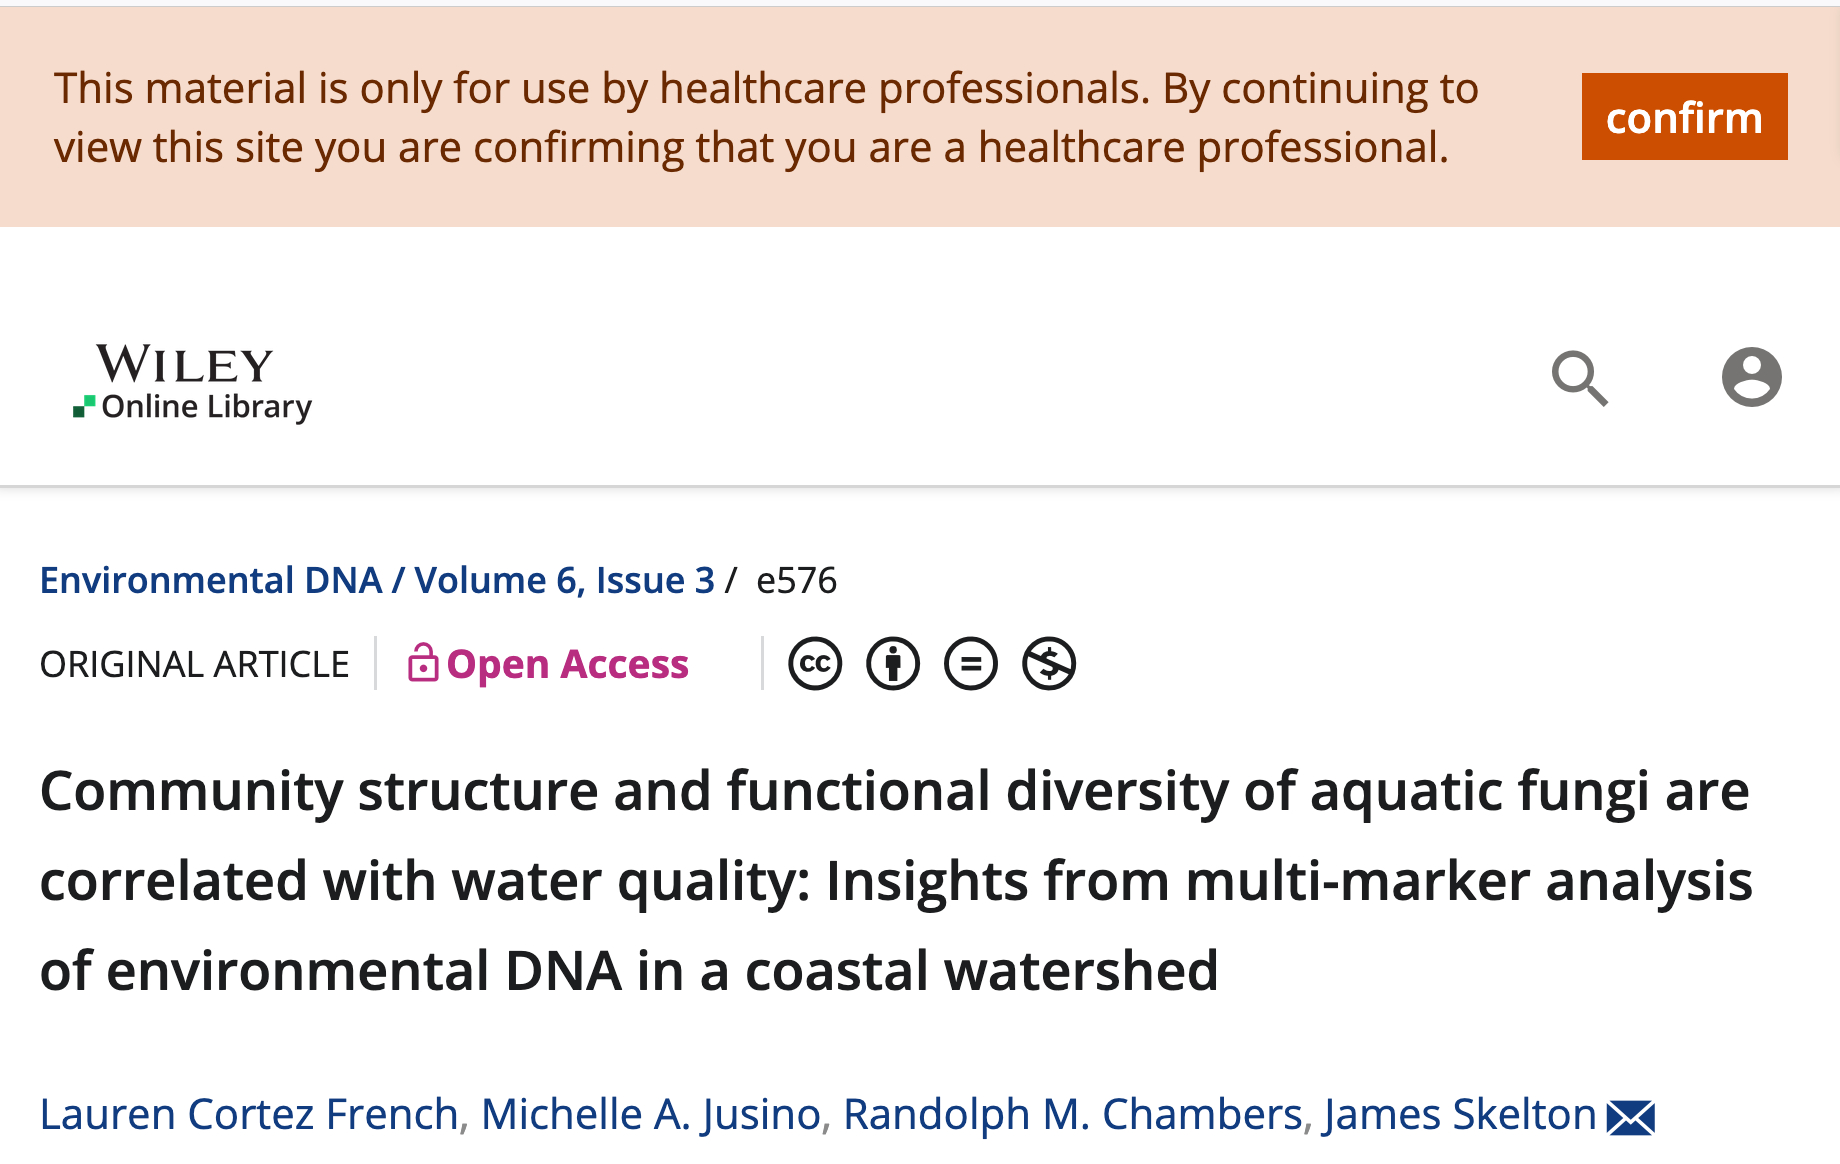
Task: Click the Open Access padlock icon
Action: click(x=423, y=663)
